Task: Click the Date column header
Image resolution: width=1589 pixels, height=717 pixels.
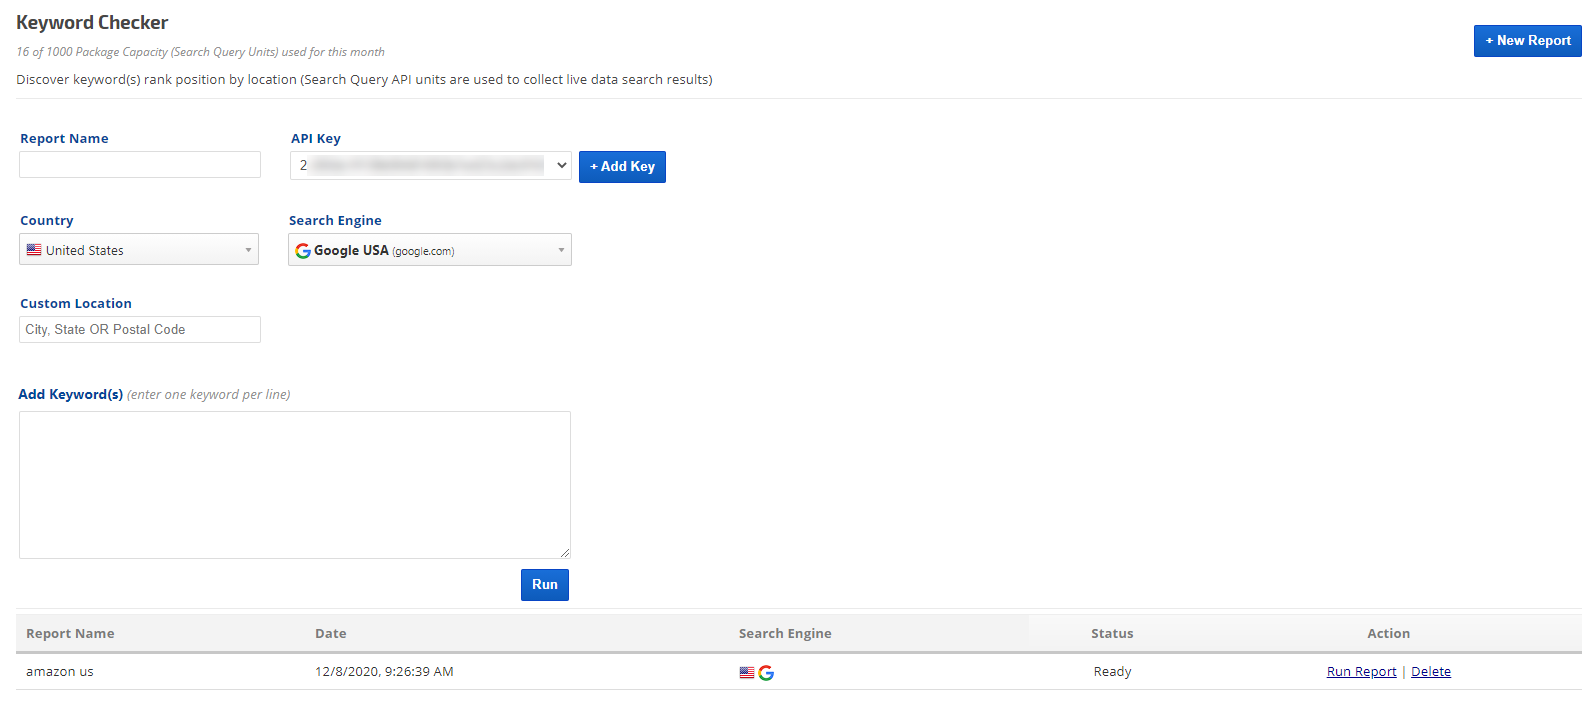Action: 331,634
